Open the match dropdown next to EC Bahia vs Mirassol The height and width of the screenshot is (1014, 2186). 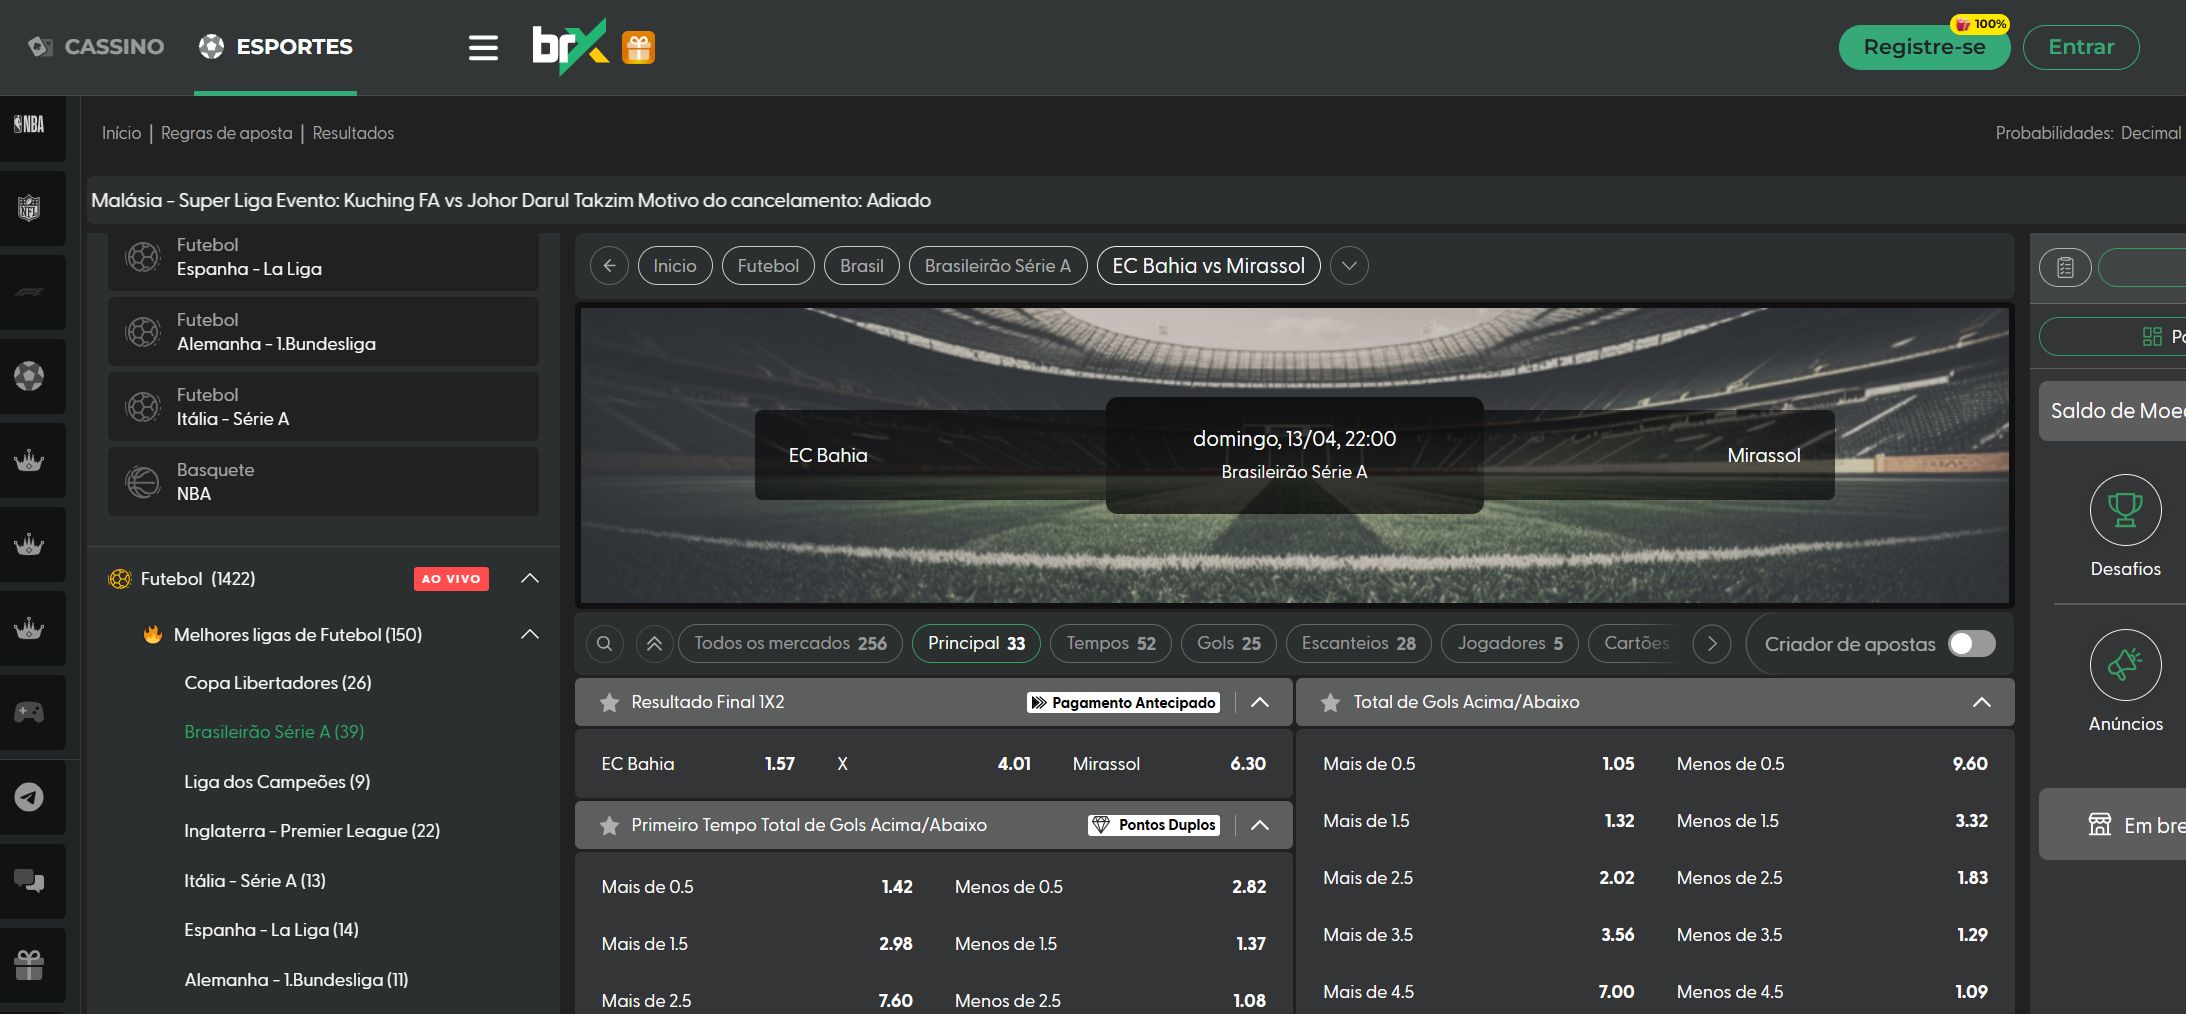click(1349, 266)
